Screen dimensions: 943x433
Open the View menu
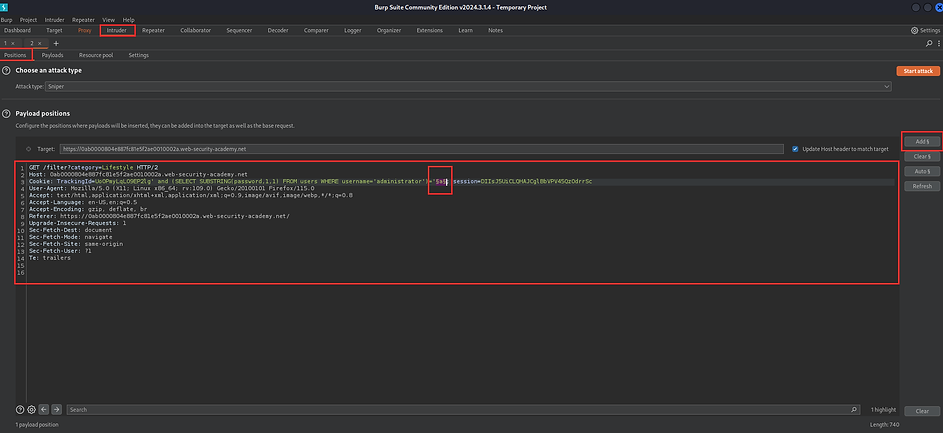pos(109,20)
